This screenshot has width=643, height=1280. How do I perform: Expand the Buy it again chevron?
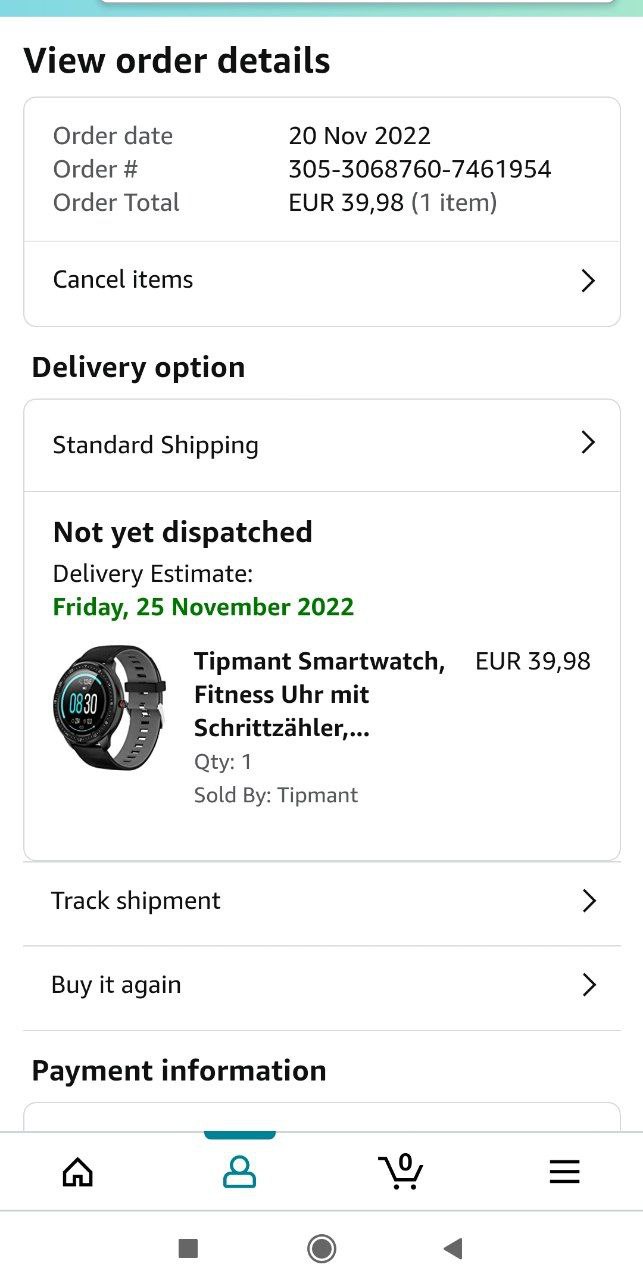588,985
